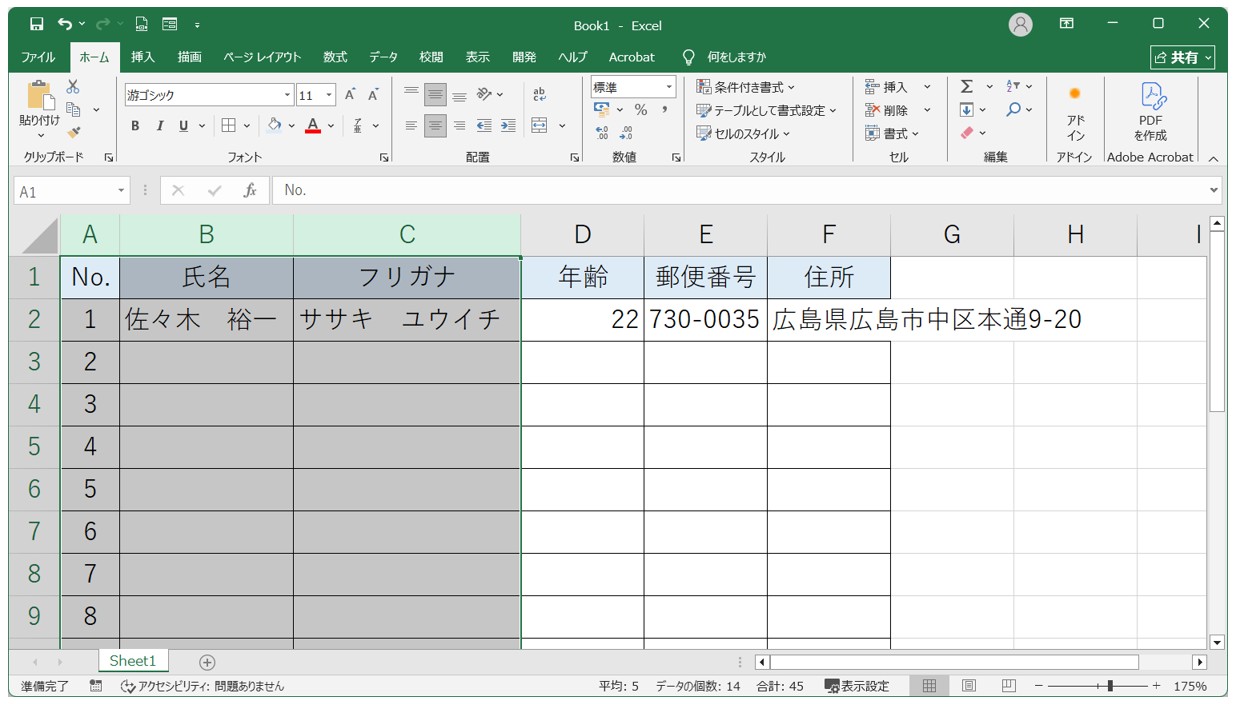This screenshot has height=704, width=1236.
Task: Apply percent style with % icon
Action: [641, 110]
